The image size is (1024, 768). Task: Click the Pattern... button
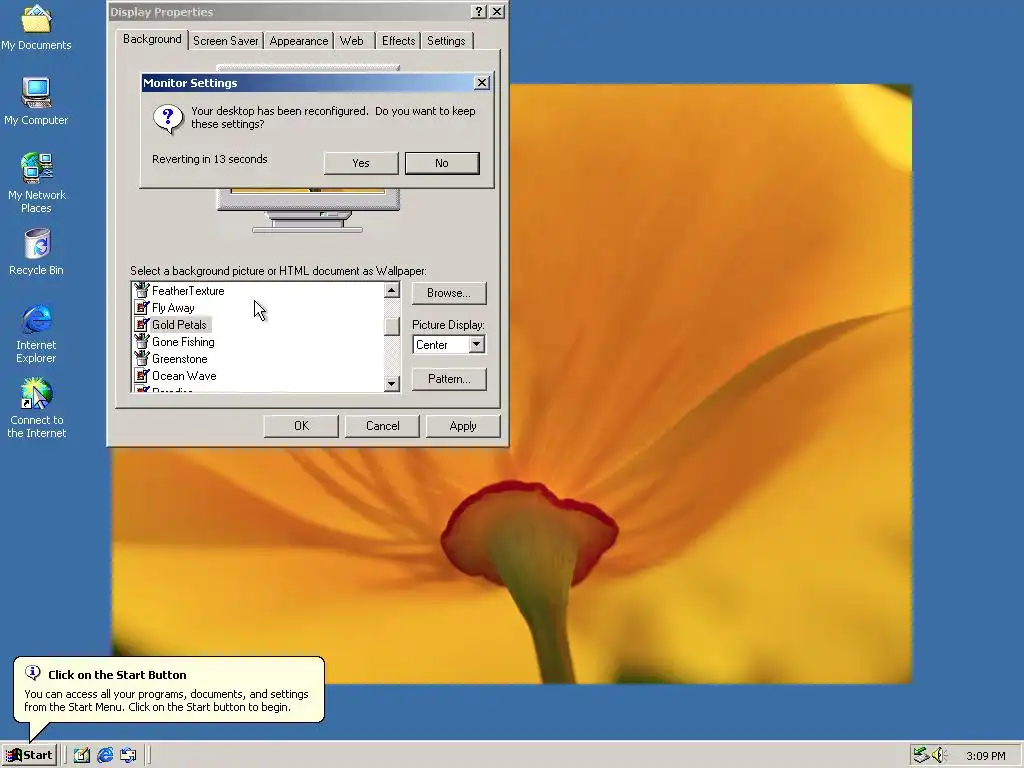[x=449, y=379]
